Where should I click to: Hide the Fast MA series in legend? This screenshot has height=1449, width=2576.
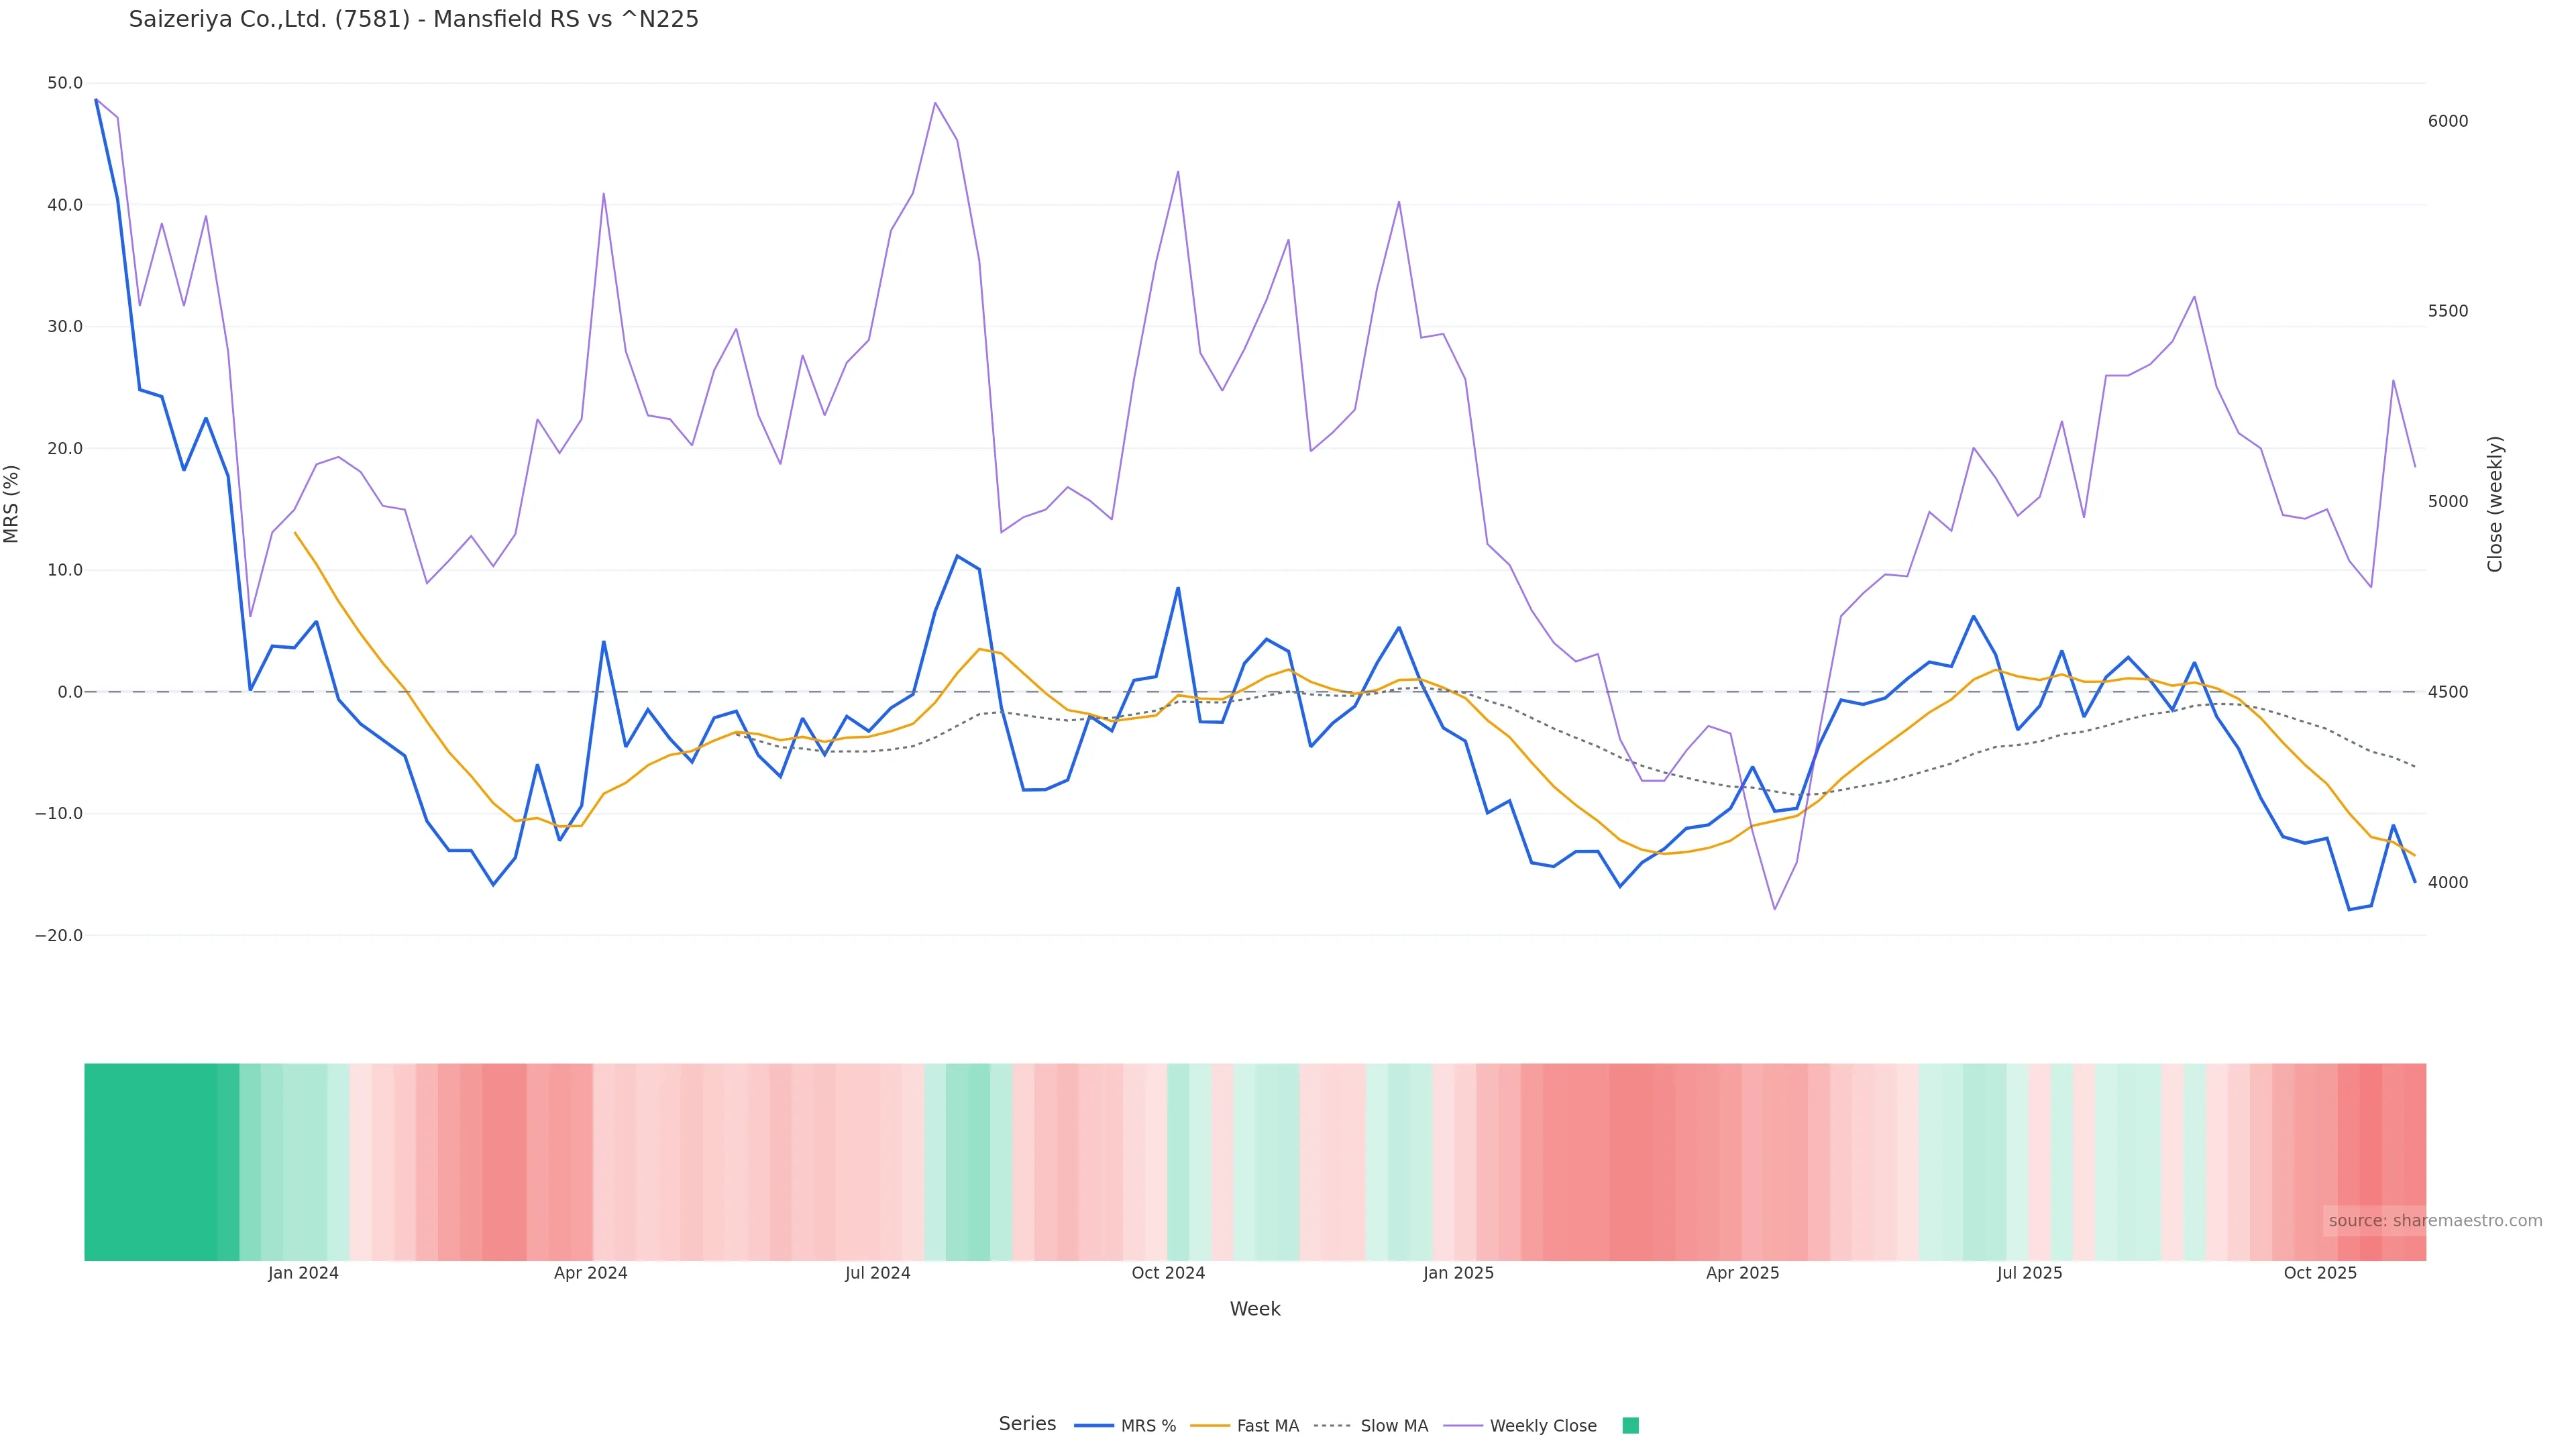pyautogui.click(x=1267, y=1426)
